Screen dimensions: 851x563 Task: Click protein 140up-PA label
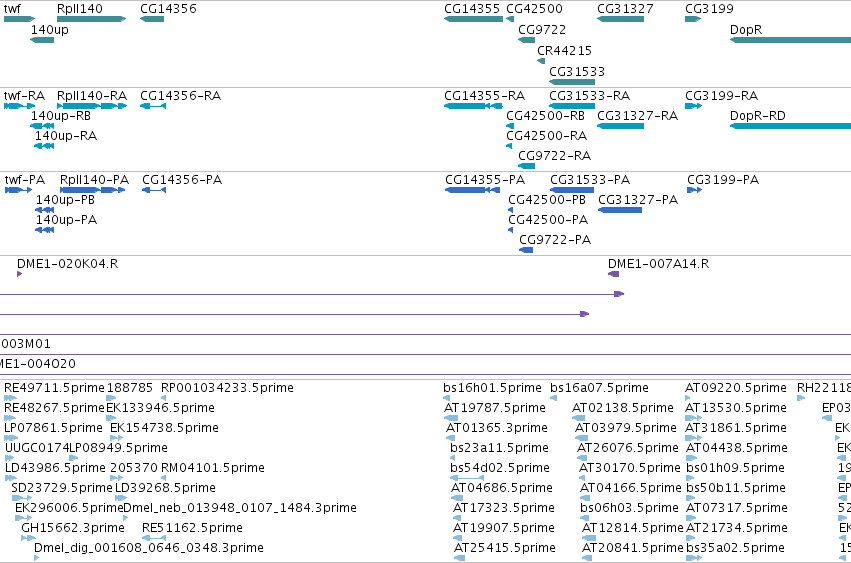[66, 220]
